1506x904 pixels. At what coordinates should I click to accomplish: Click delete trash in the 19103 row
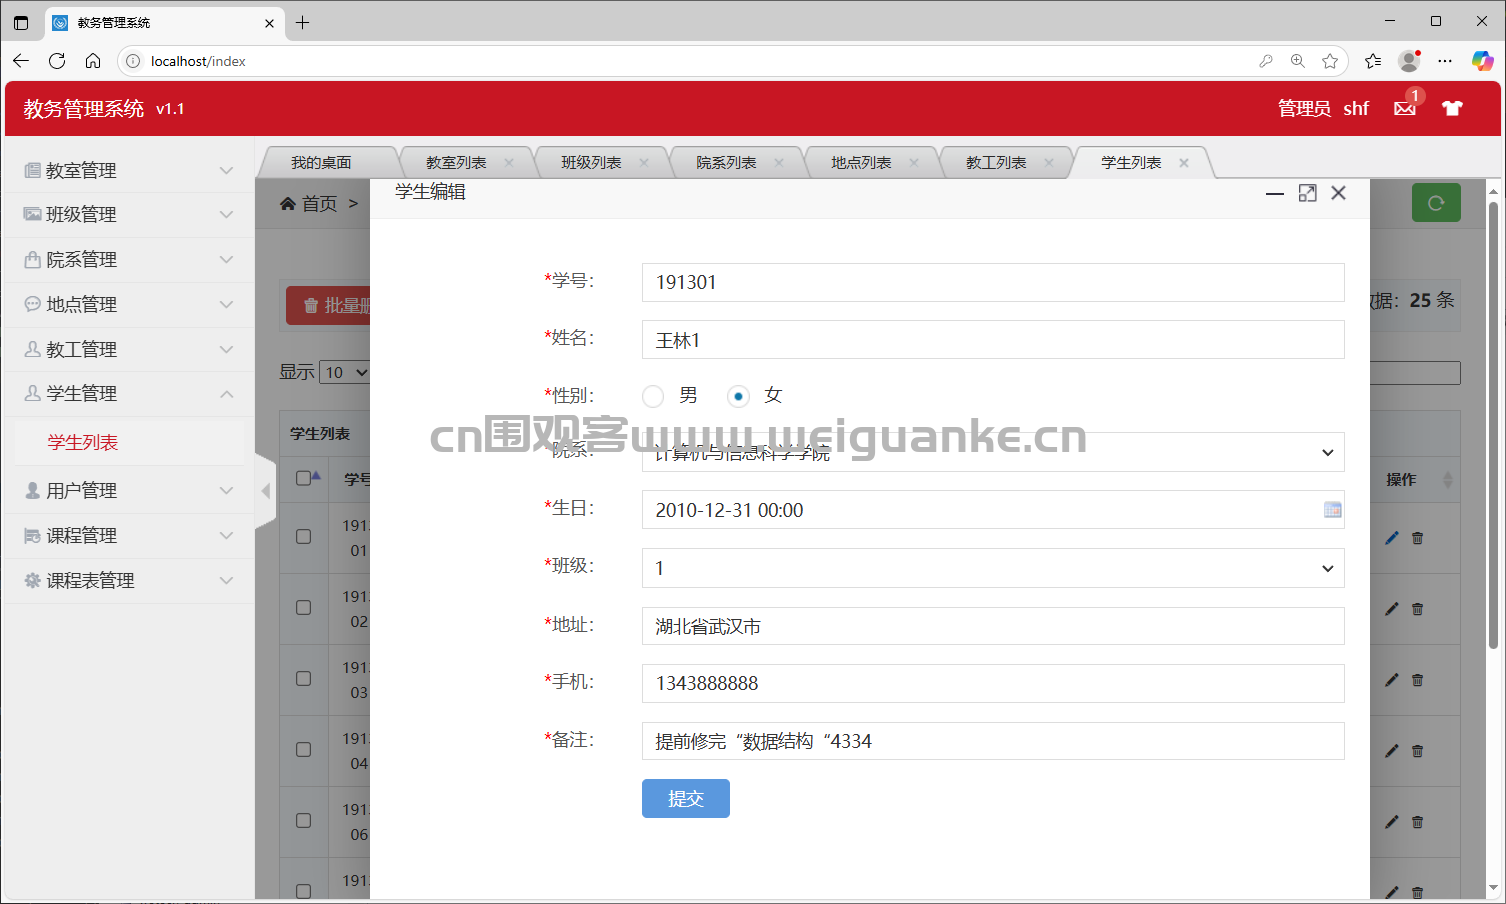point(1417,680)
